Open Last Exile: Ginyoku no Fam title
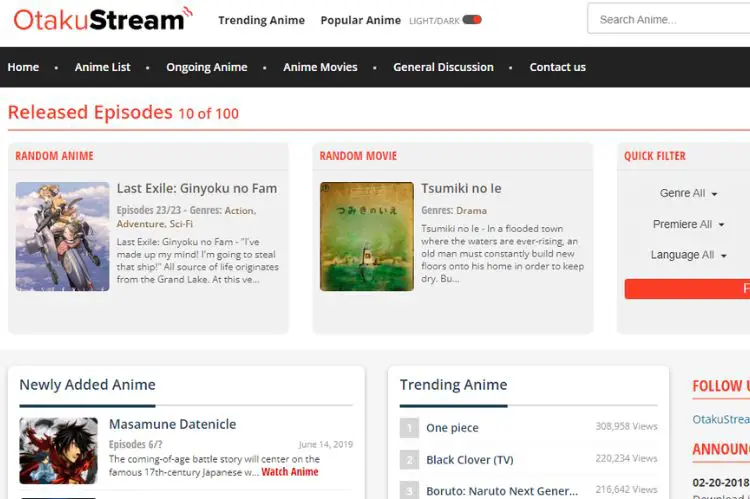The width and height of the screenshot is (750, 499). click(197, 189)
